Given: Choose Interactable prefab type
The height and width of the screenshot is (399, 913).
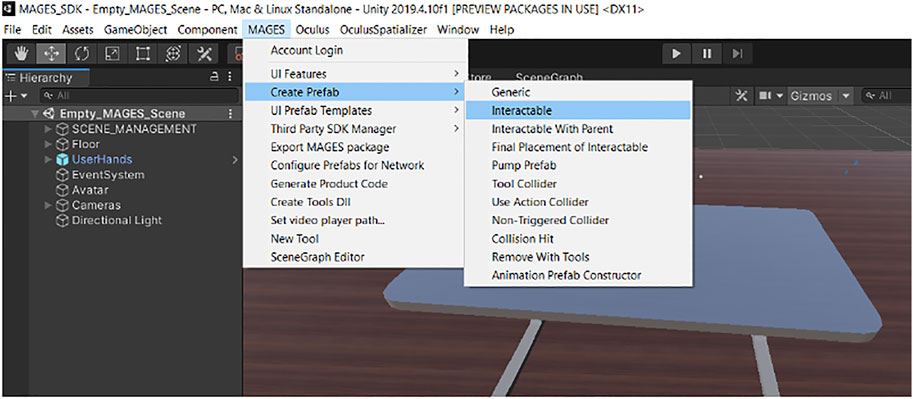Looking at the screenshot, I should (x=578, y=110).
